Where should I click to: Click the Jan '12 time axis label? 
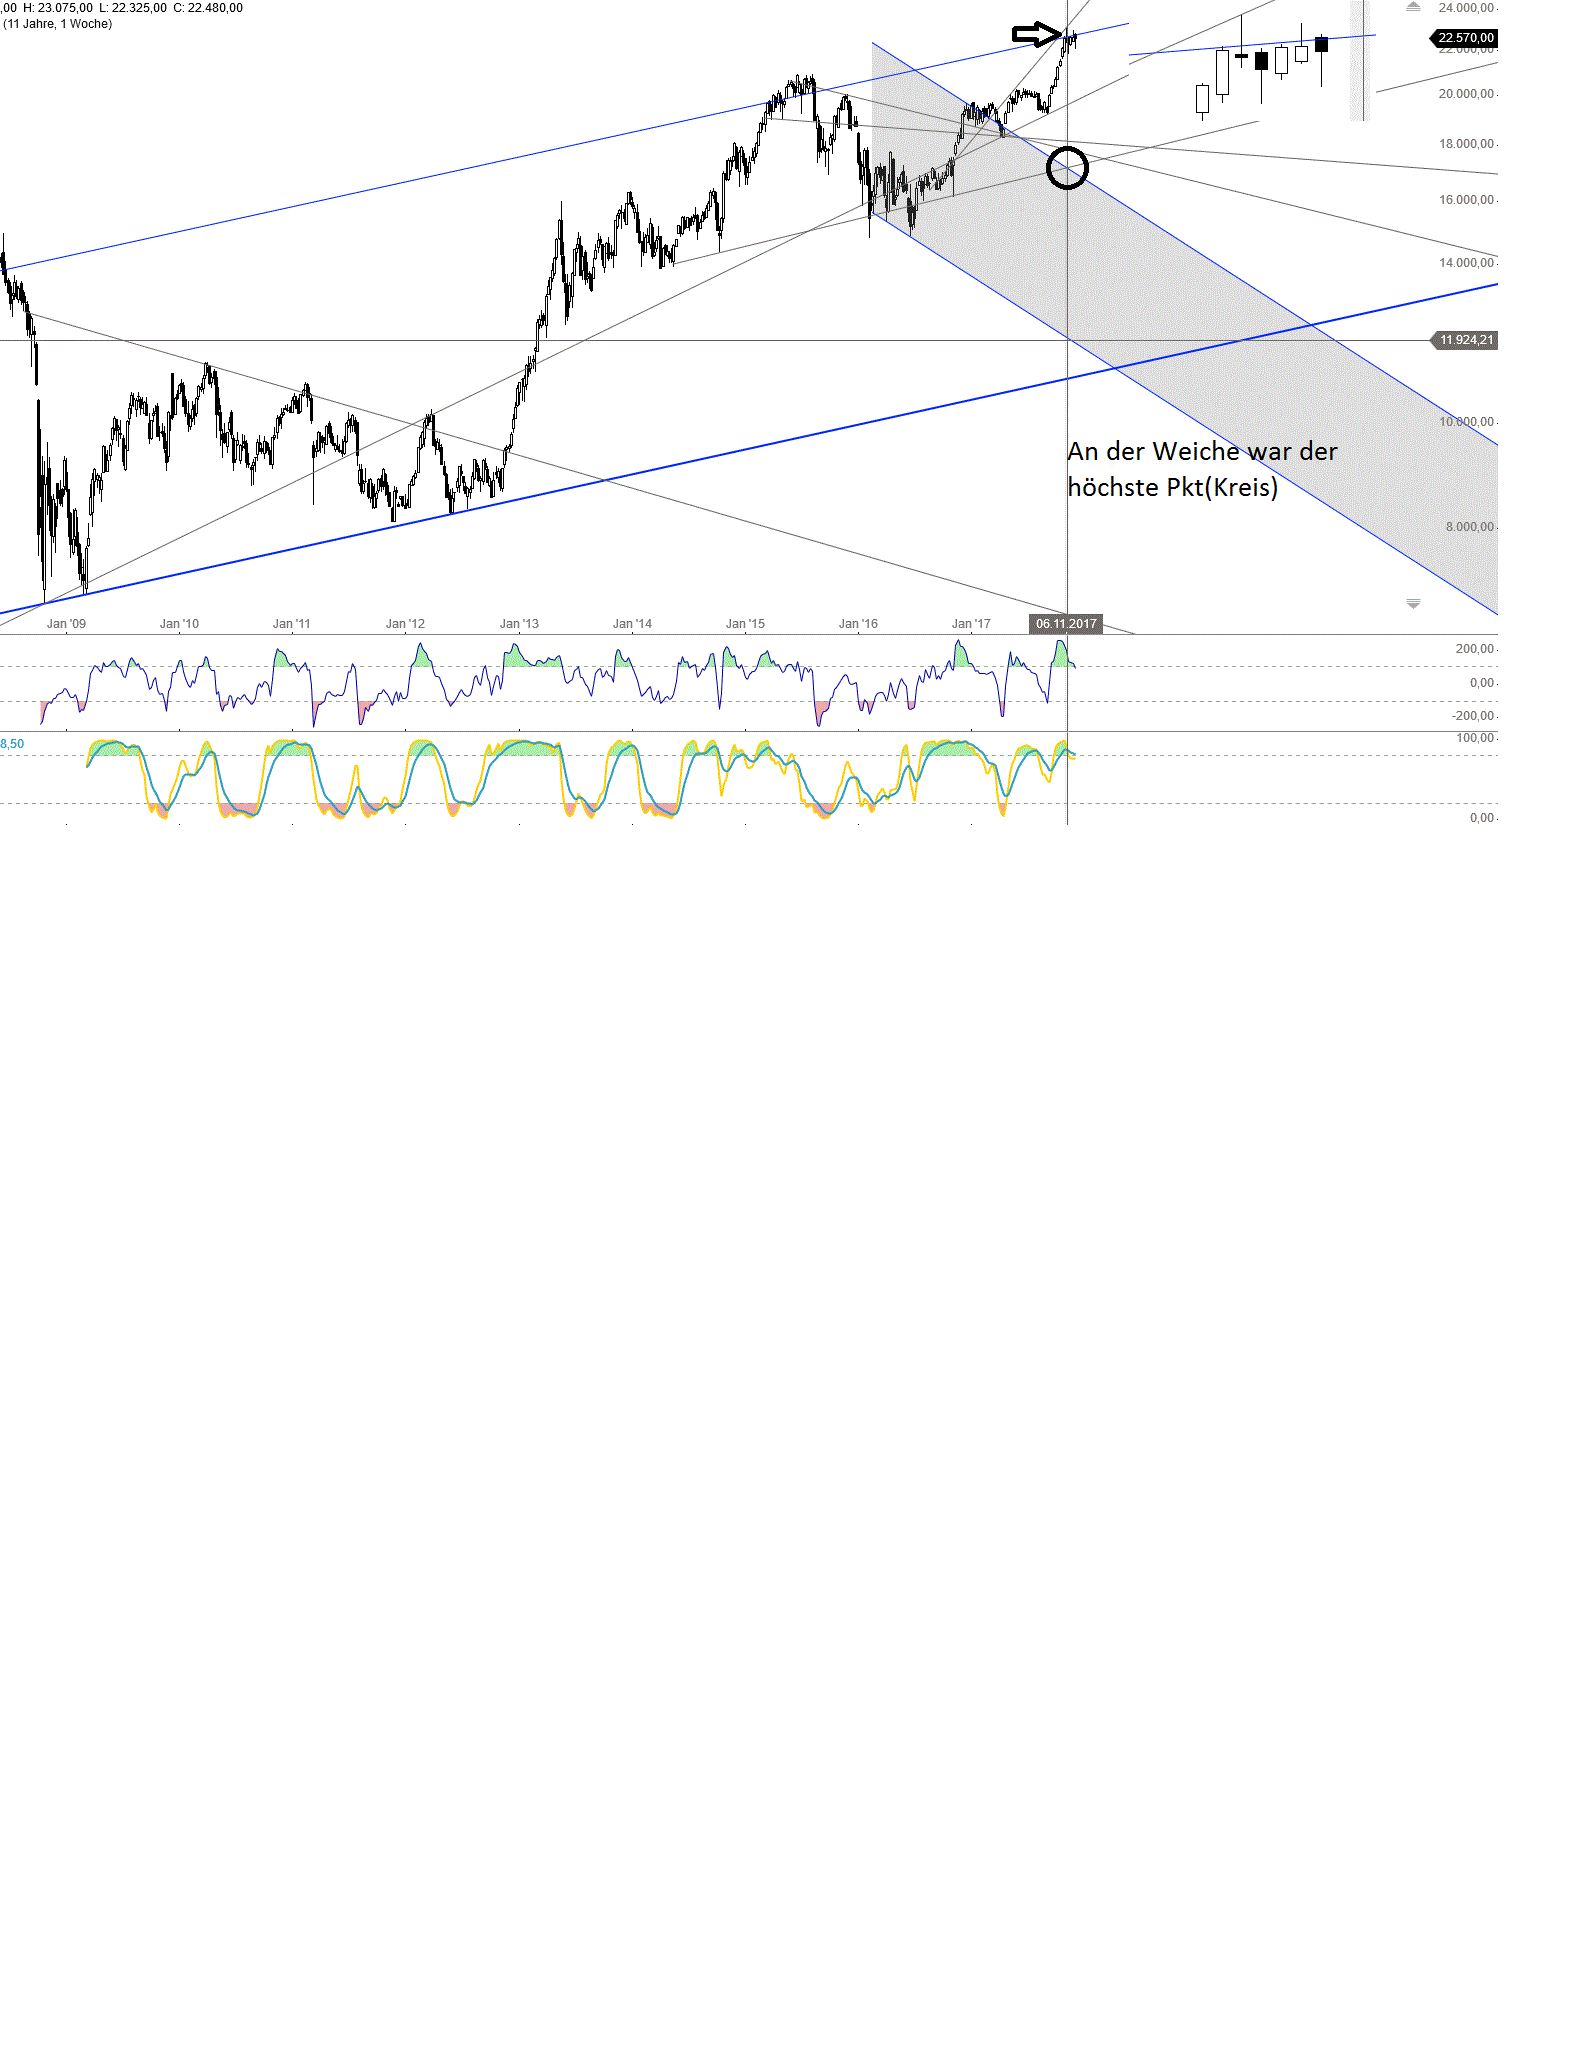pos(405,624)
